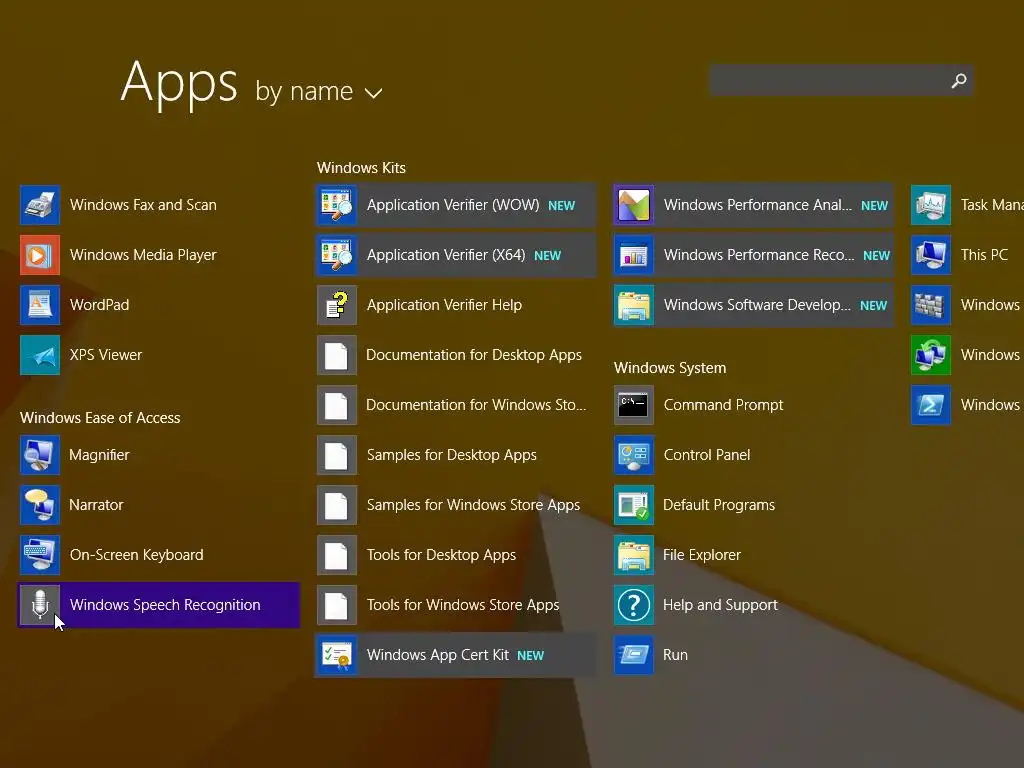The image size is (1024, 768).
Task: Open the Tools for Windows Store Apps icon
Action: point(337,605)
